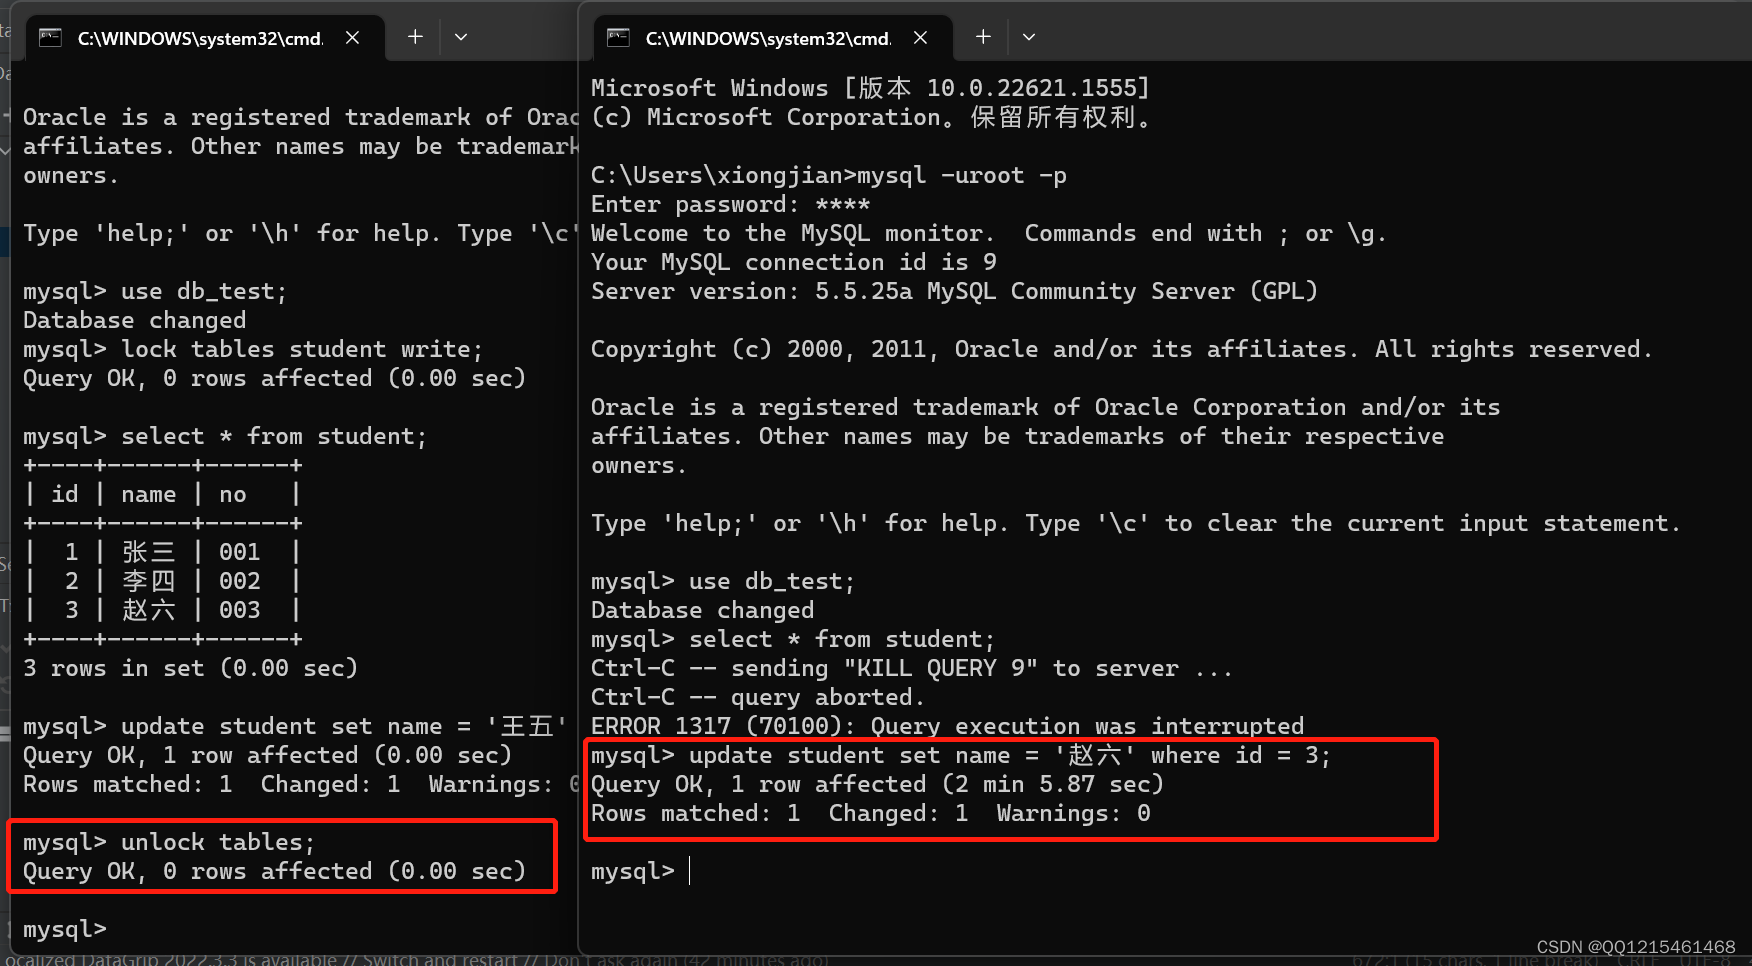The height and width of the screenshot is (966, 1752).
Task: Click the table row containing 李四
Action: coord(162,581)
